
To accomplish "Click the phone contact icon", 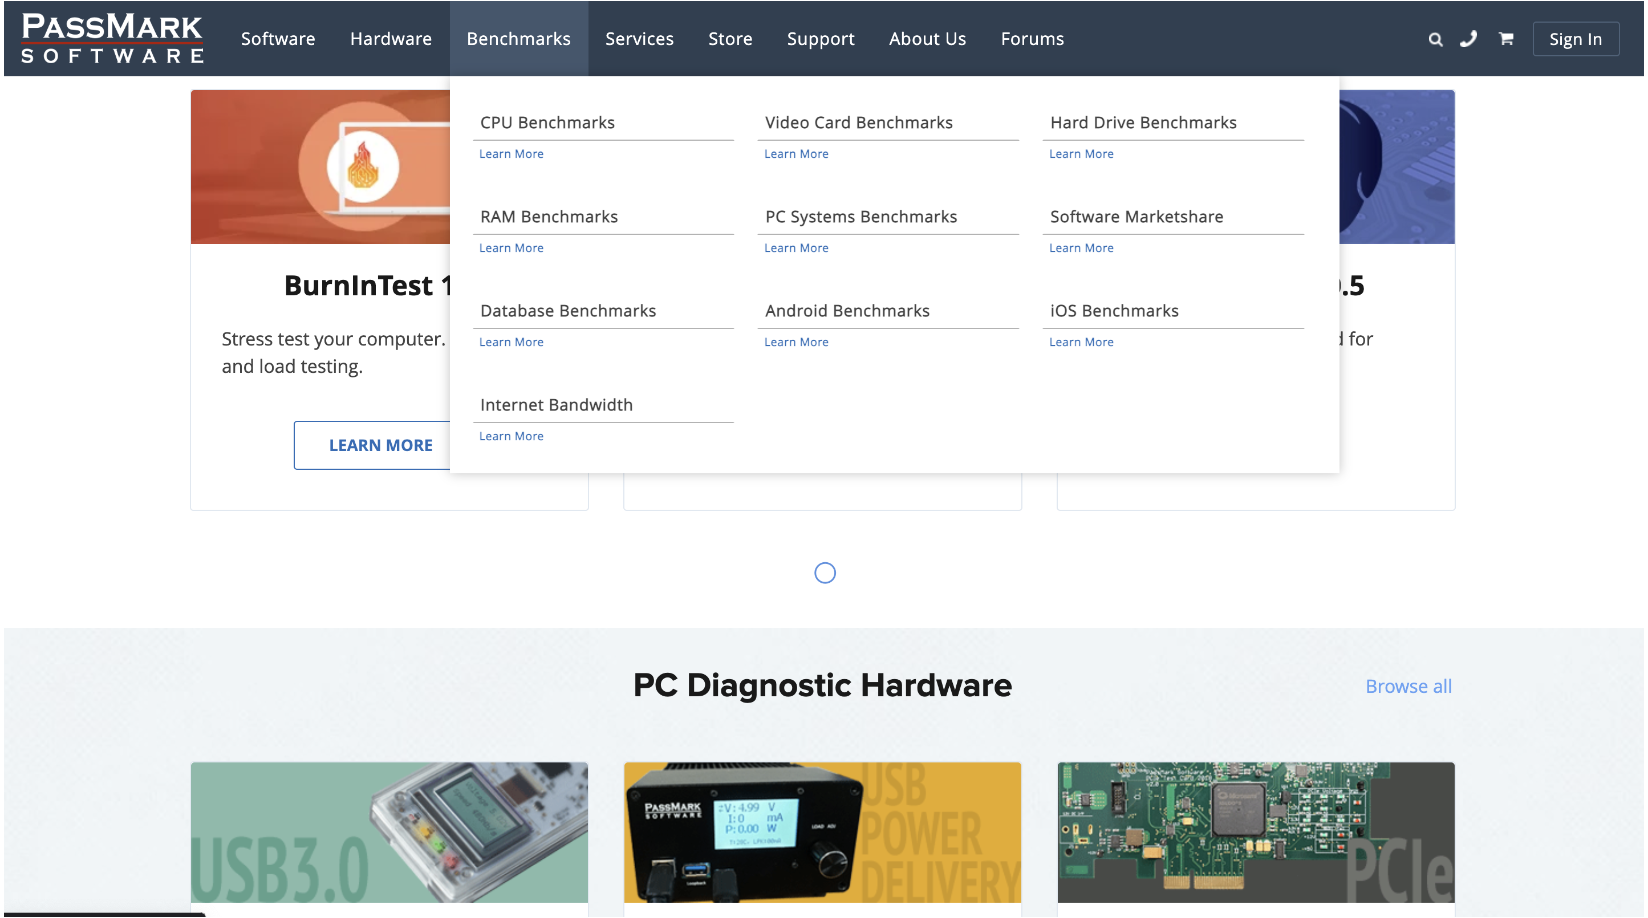I will [x=1468, y=39].
